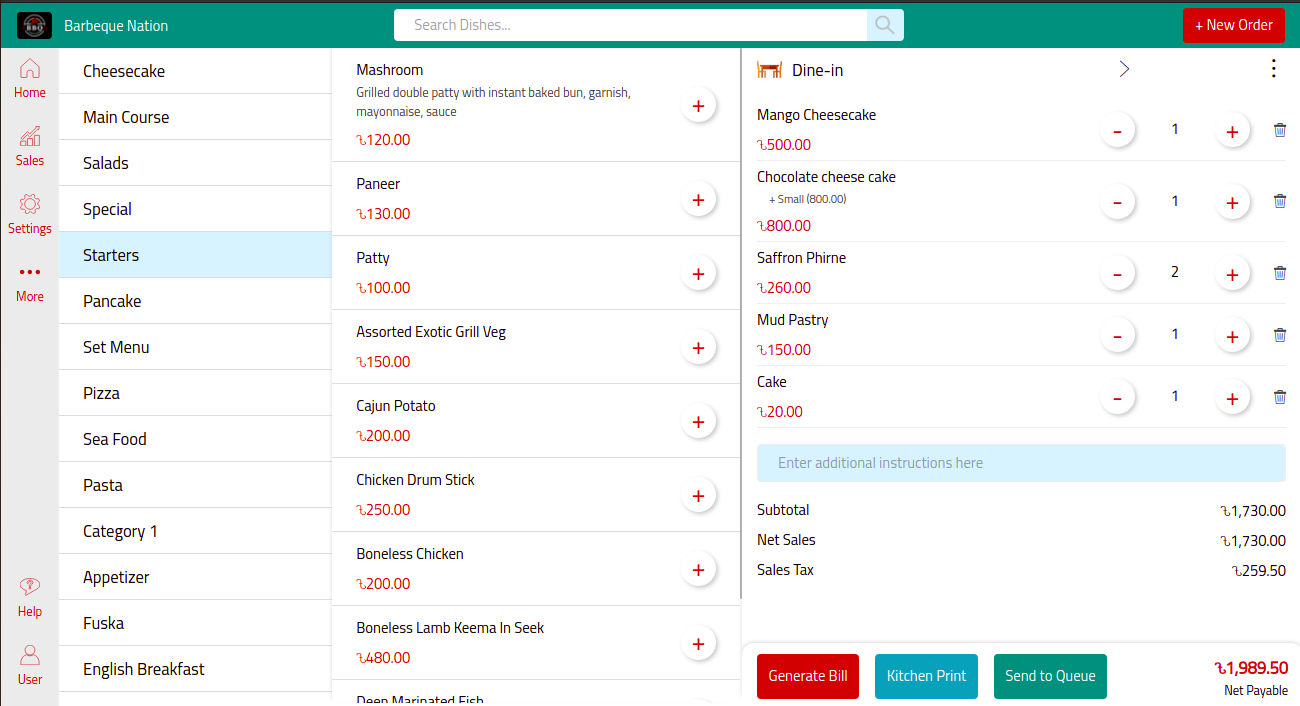Increase Mango Cheesecake quantity with plus button

[1232, 130]
